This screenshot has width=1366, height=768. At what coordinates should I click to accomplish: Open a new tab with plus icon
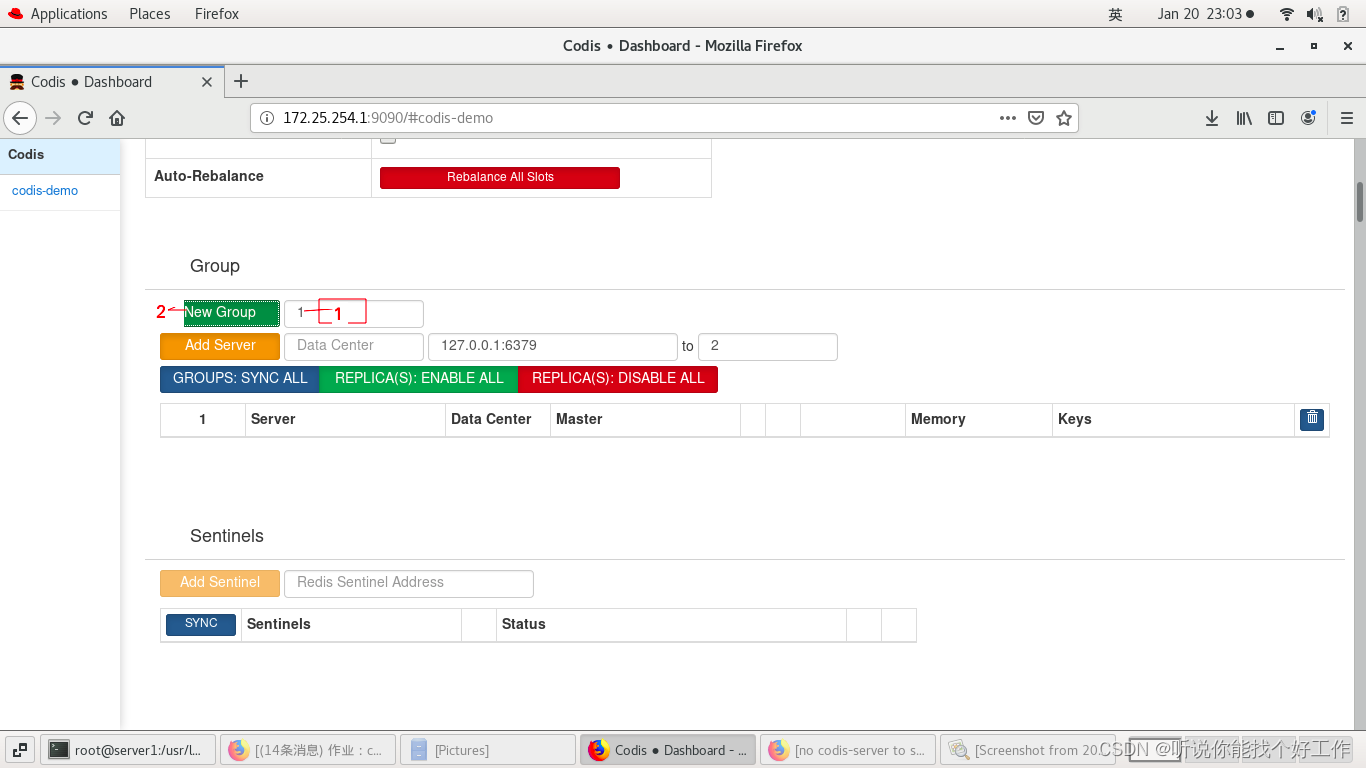point(240,81)
